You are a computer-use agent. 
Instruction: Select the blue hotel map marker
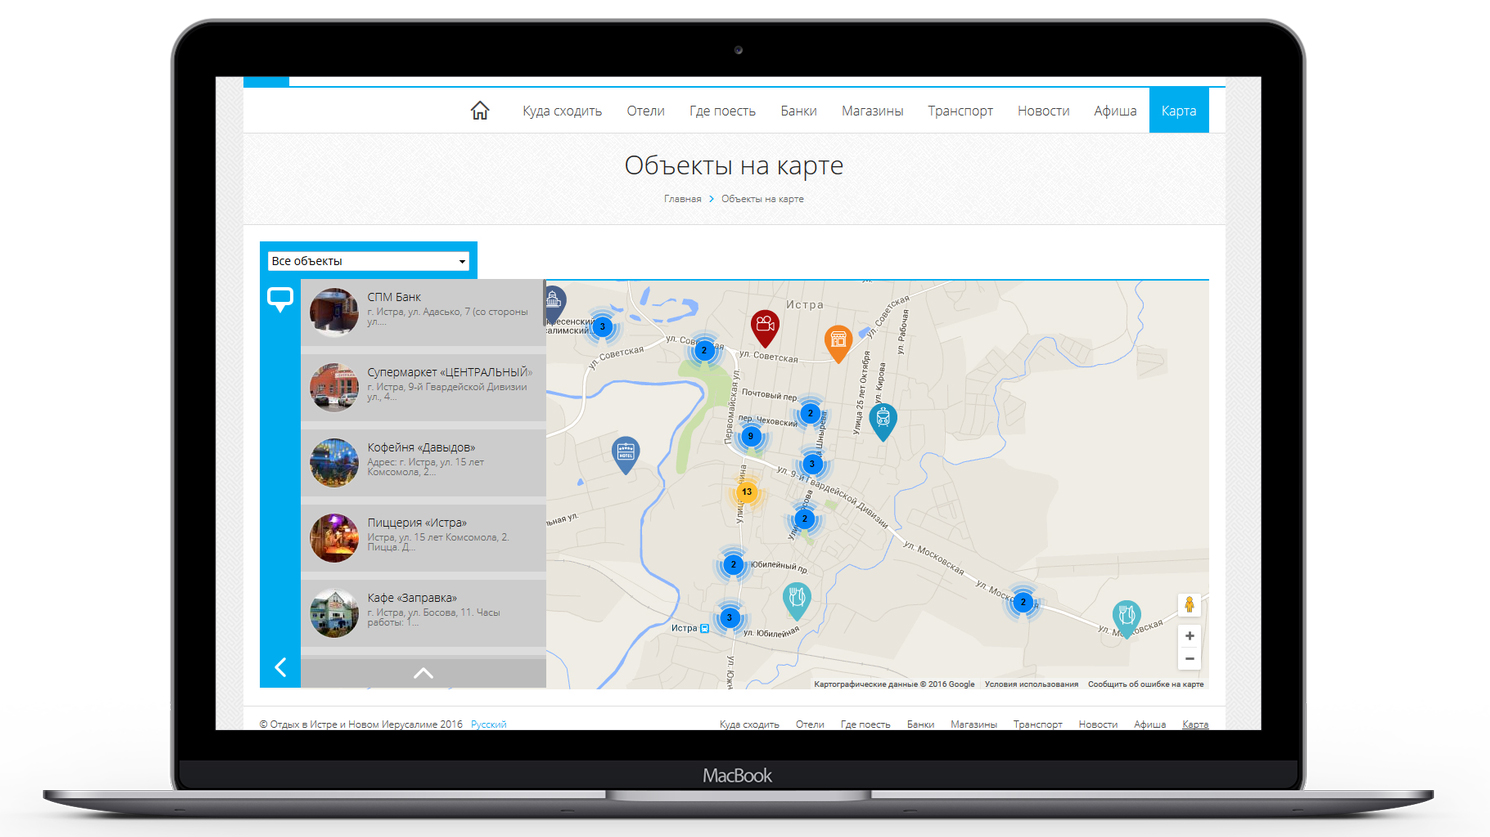click(x=625, y=454)
